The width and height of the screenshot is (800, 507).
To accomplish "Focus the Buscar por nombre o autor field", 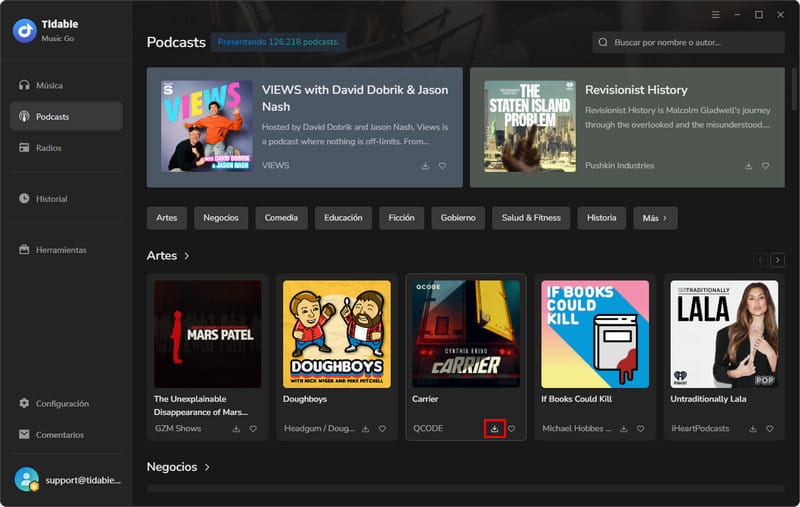I will [688, 42].
